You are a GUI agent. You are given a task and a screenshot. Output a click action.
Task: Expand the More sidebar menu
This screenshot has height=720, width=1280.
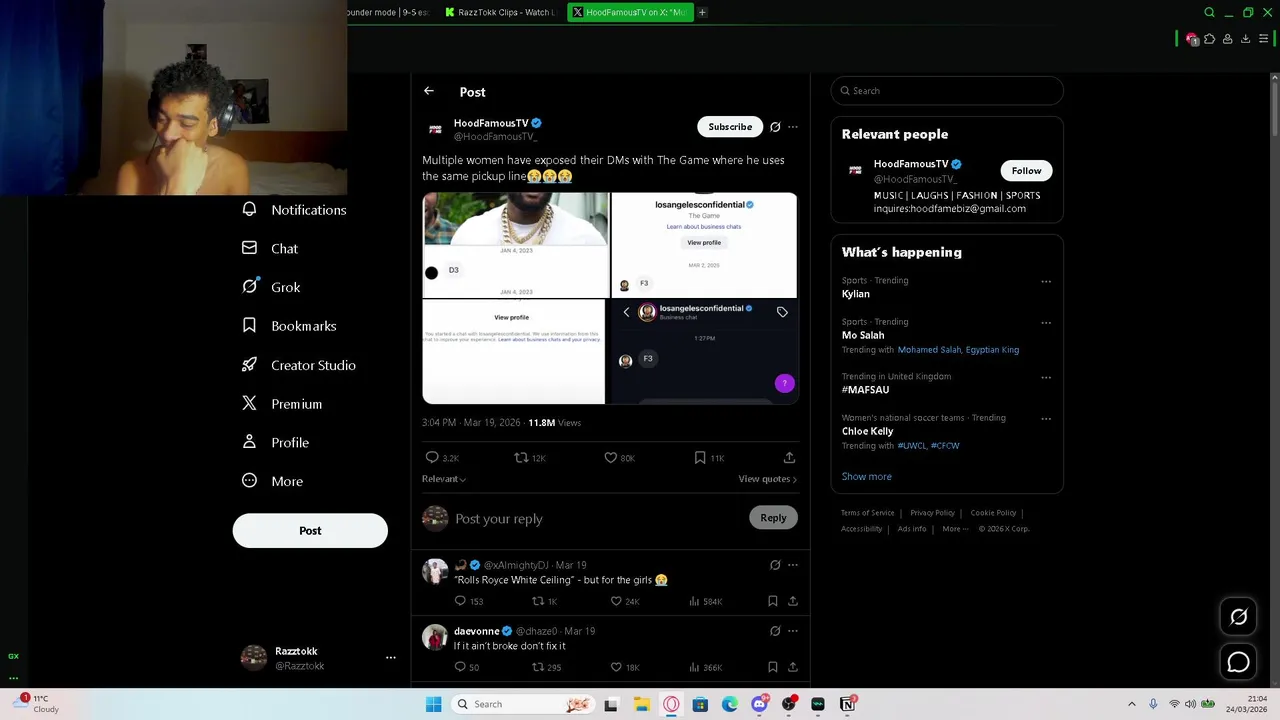pyautogui.click(x=272, y=481)
